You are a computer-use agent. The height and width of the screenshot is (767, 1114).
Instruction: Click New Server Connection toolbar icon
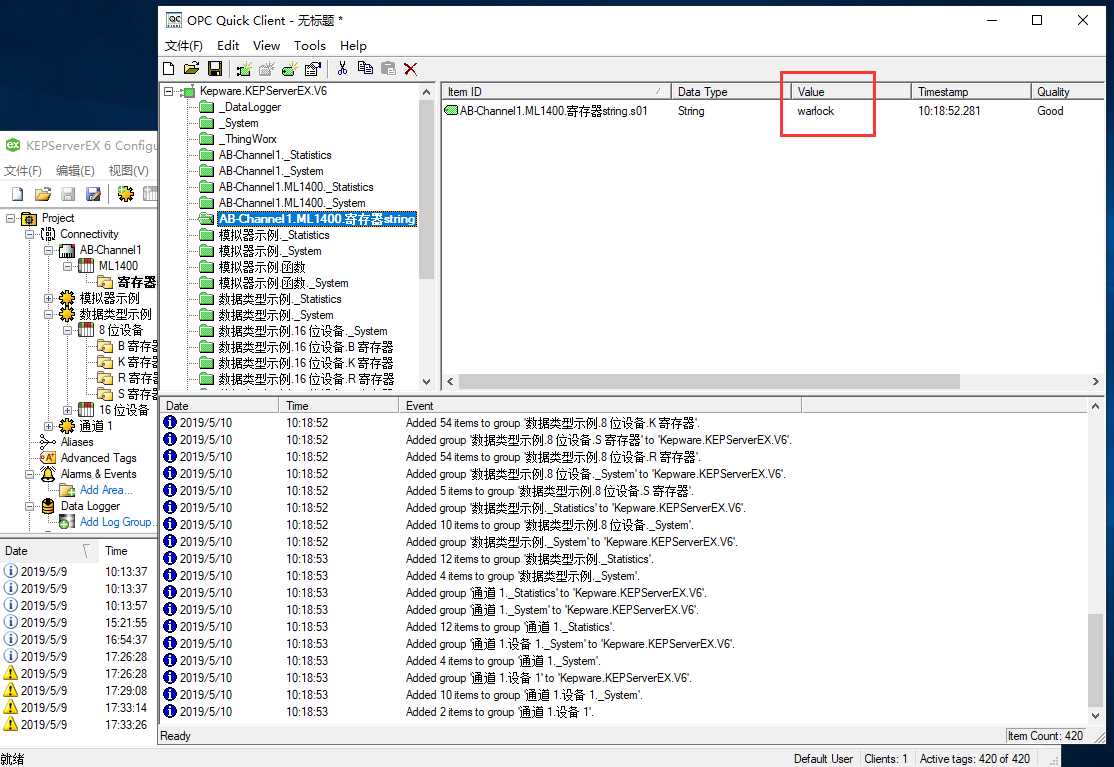point(244,69)
